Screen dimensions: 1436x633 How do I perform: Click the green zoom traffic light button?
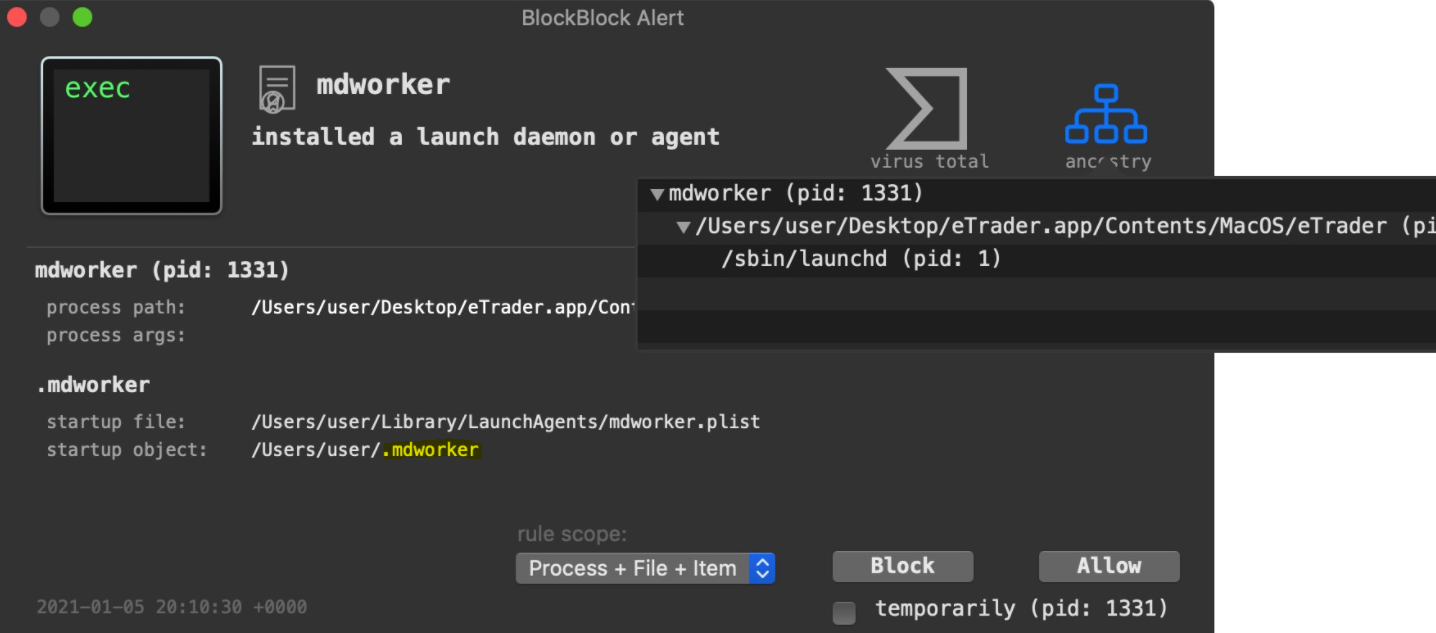[83, 17]
